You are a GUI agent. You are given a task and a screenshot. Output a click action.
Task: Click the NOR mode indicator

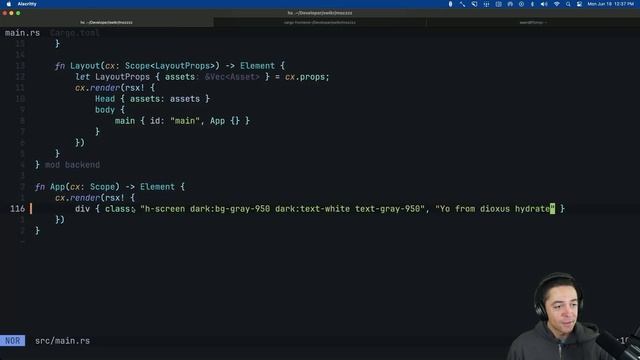pyautogui.click(x=13, y=341)
